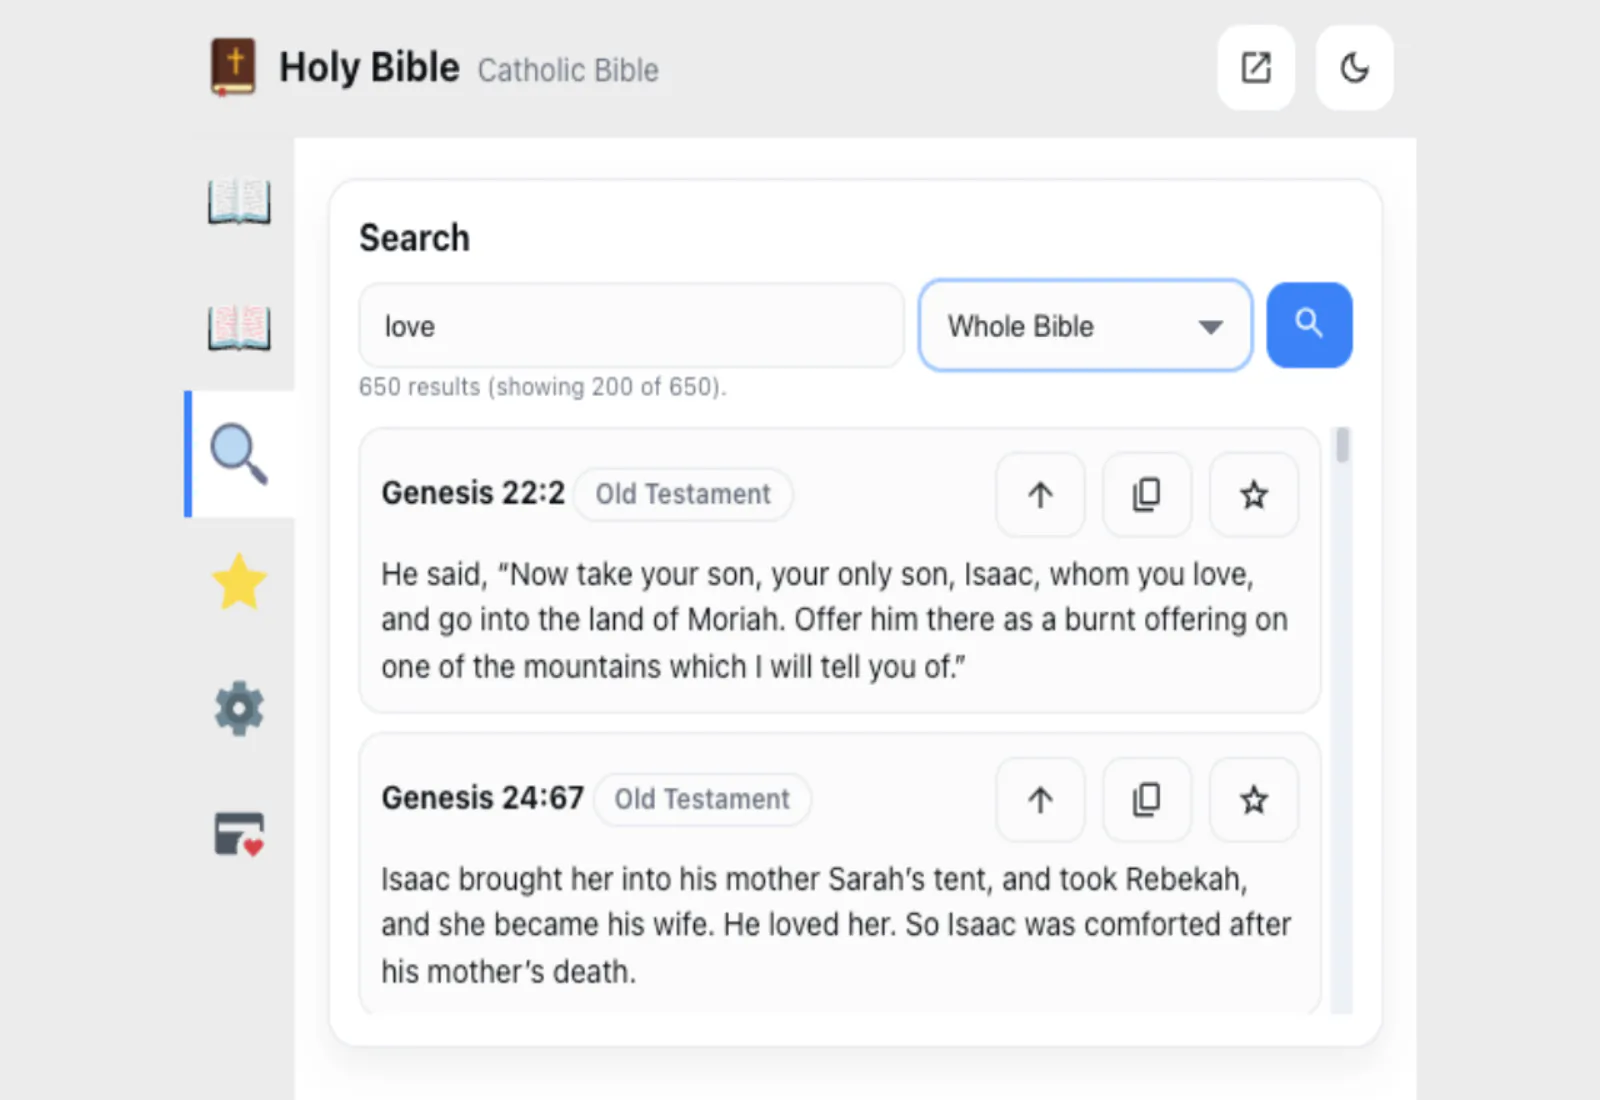Screen dimensions: 1600x1100
Task: Star the Genesis 24:67 verse
Action: [1253, 800]
